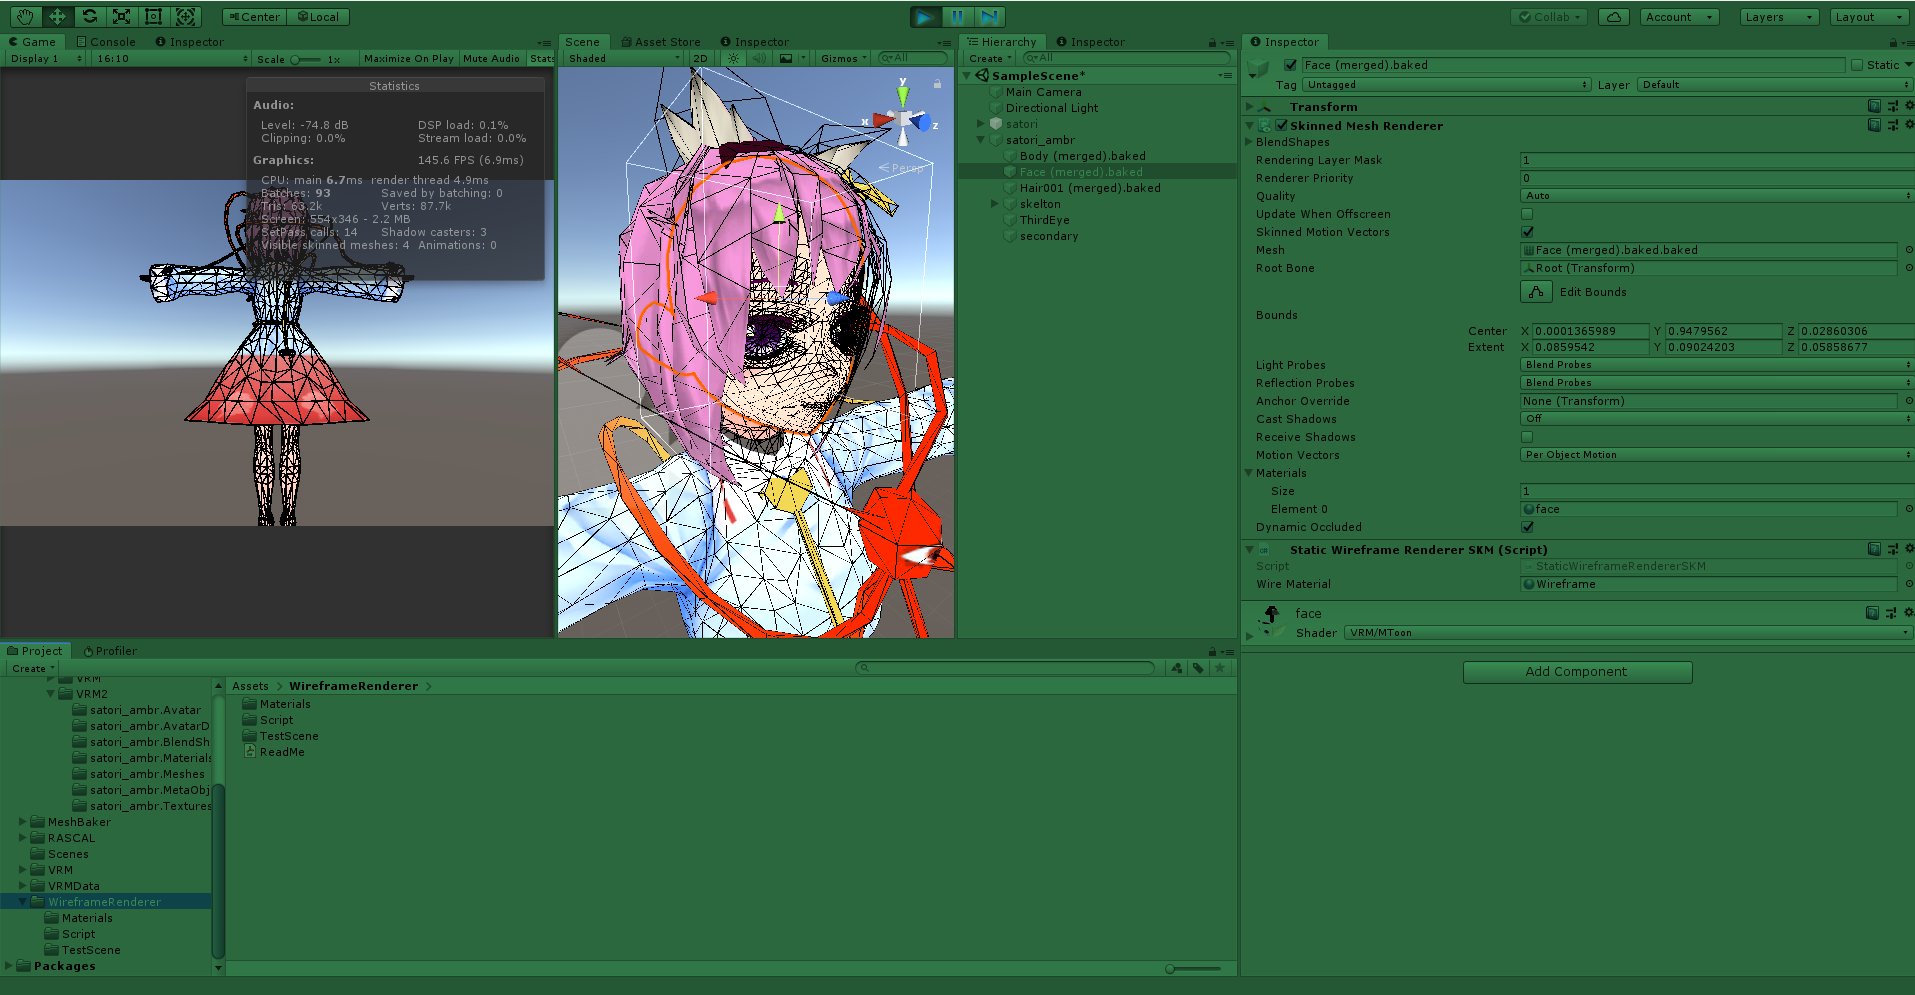Open Inspector tab beside Hierarchy tab
1915x995 pixels.
(x=1090, y=42)
